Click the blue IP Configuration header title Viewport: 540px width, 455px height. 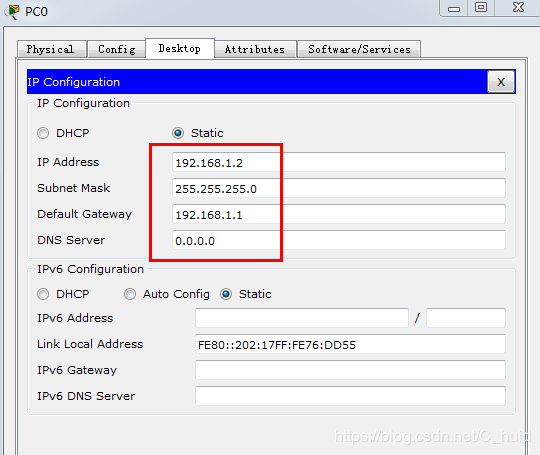click(73, 82)
